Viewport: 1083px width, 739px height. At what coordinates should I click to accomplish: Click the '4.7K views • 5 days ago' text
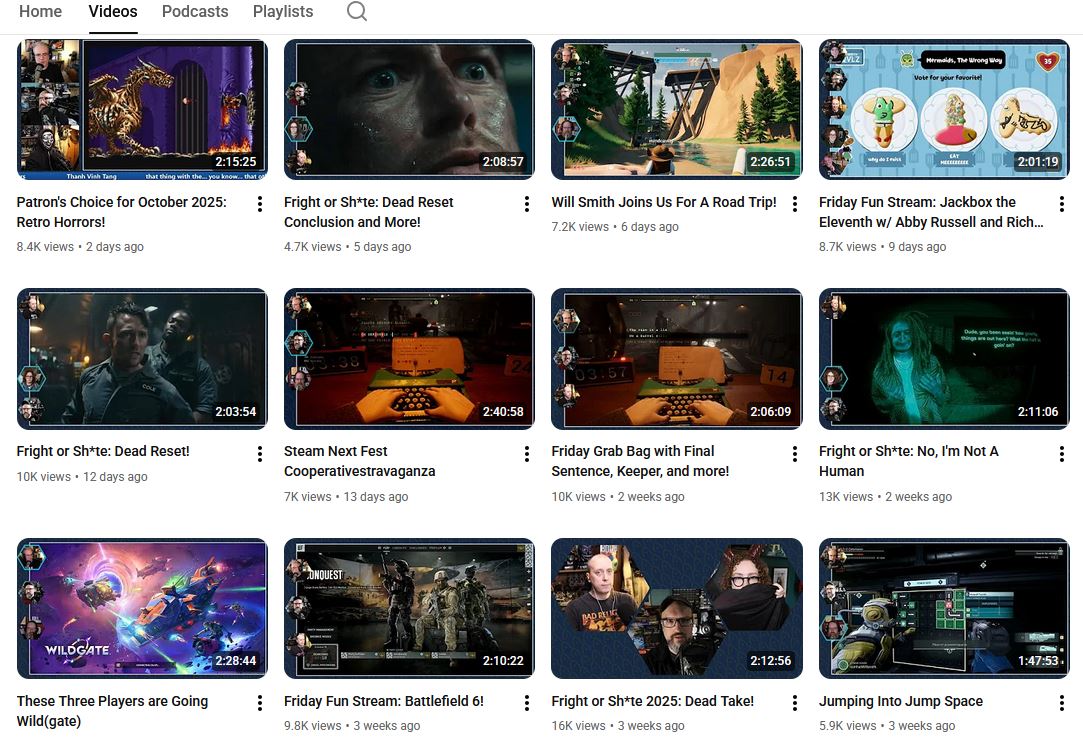347,247
